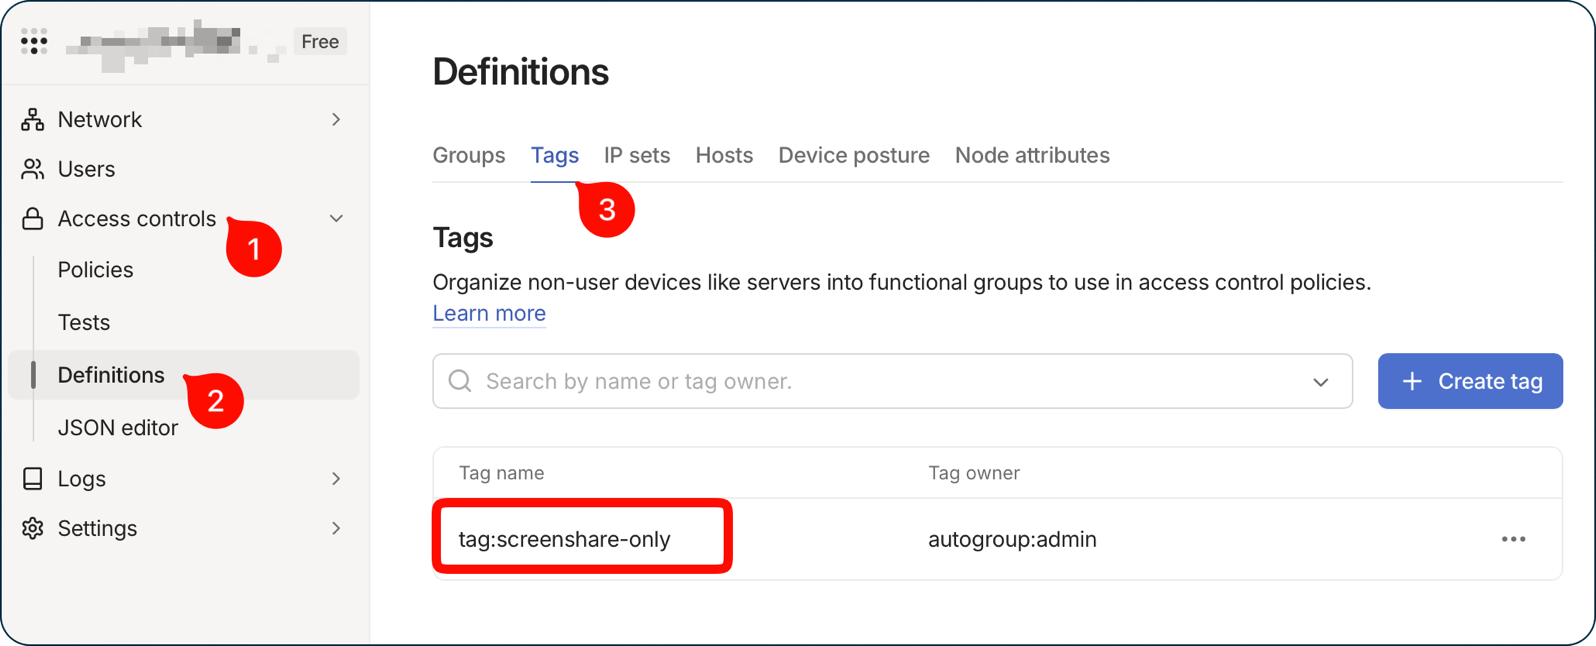
Task: Open the Hosts tab
Action: [724, 155]
